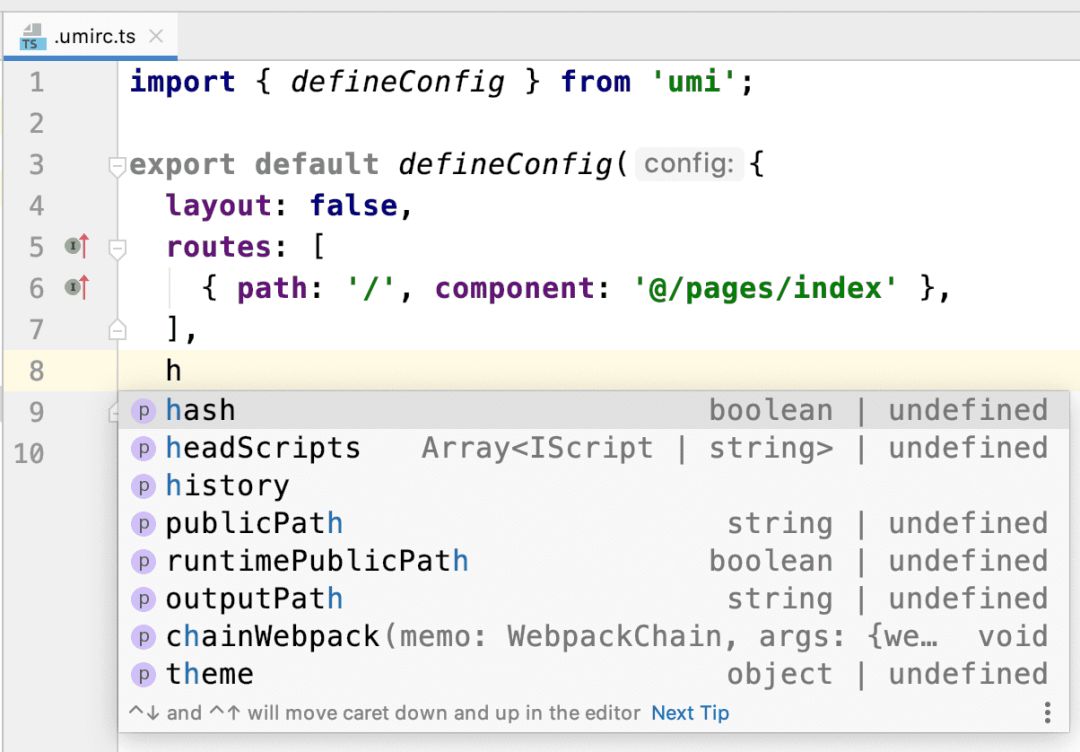
Task: Click the config: parameter inlay hint
Action: click(x=689, y=164)
